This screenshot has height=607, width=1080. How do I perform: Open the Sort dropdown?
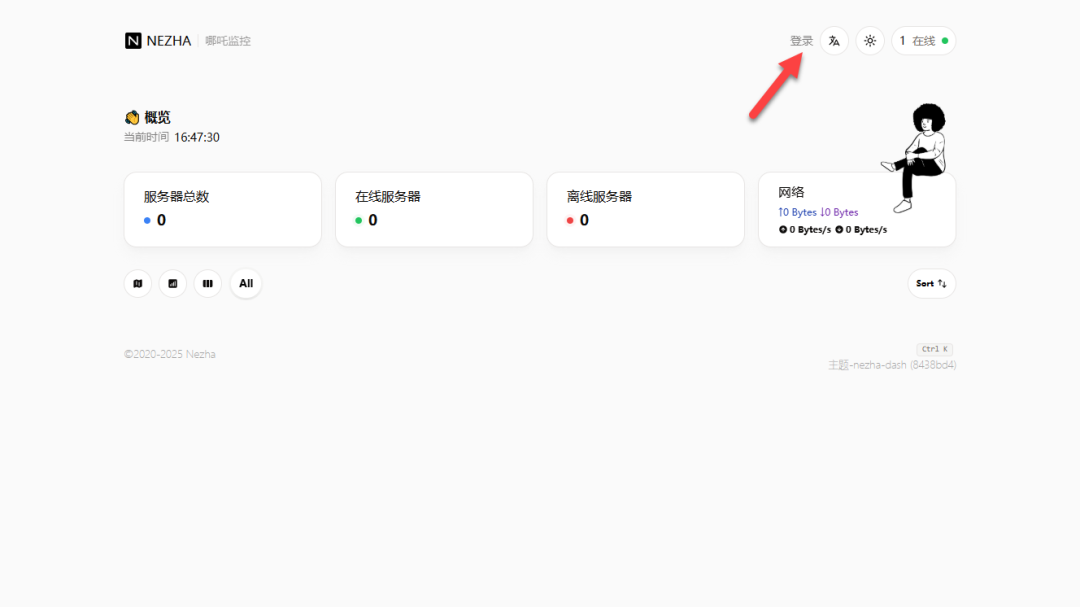click(931, 283)
